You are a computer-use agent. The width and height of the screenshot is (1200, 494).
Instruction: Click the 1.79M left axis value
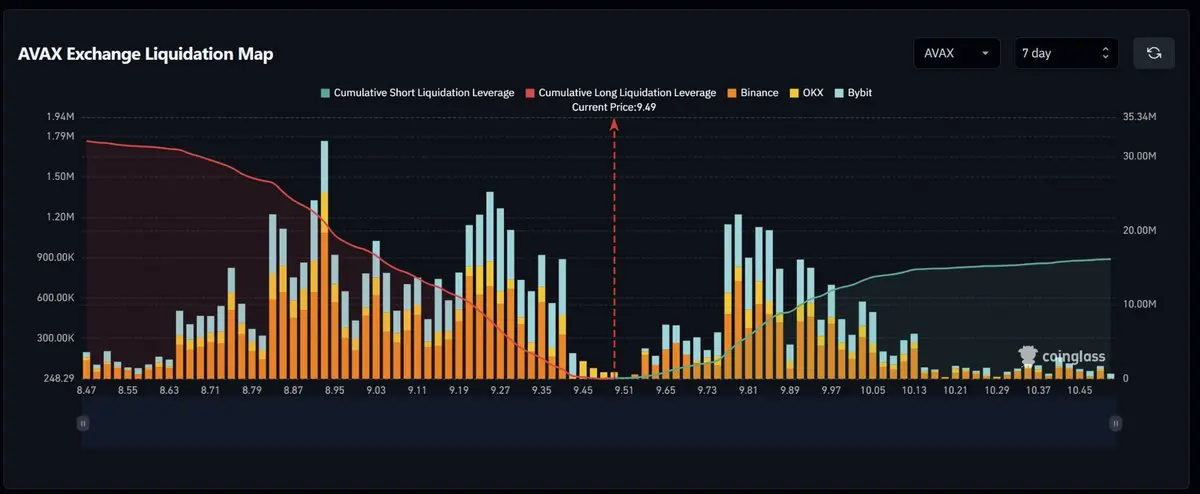(x=61, y=136)
